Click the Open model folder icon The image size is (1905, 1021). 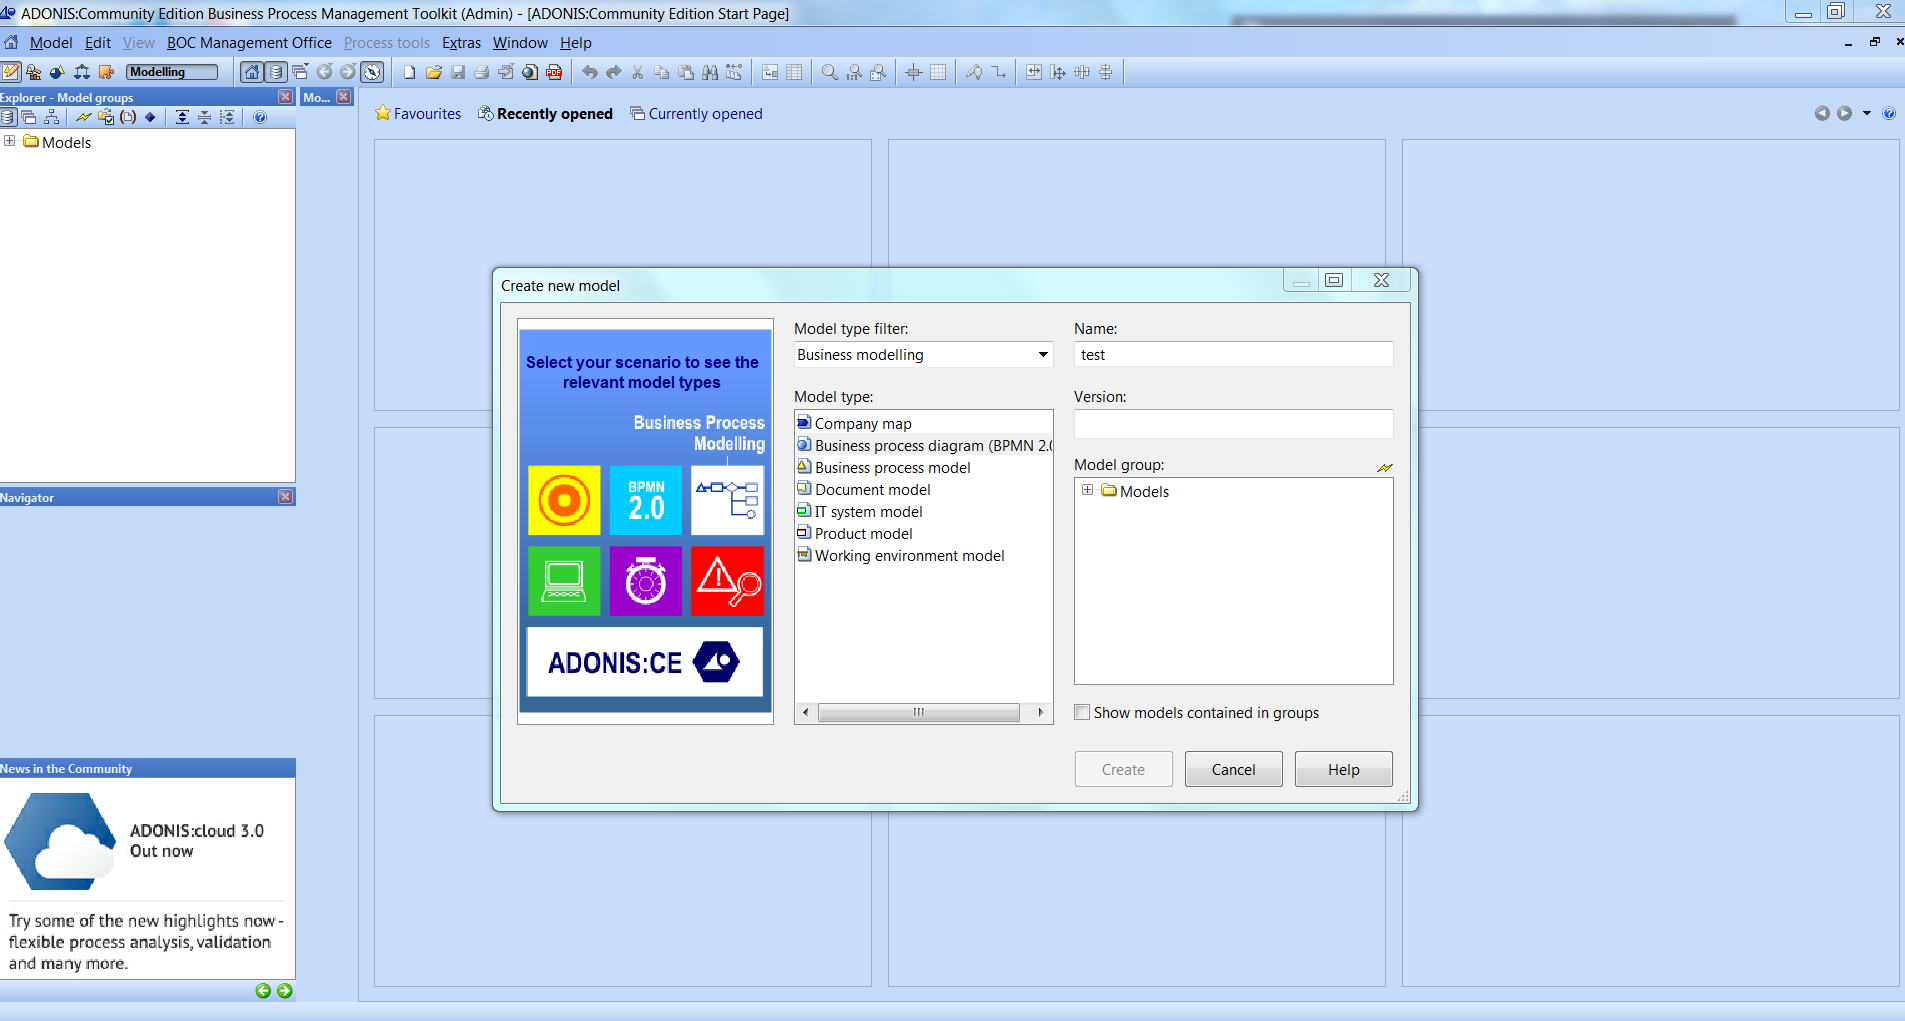point(433,72)
